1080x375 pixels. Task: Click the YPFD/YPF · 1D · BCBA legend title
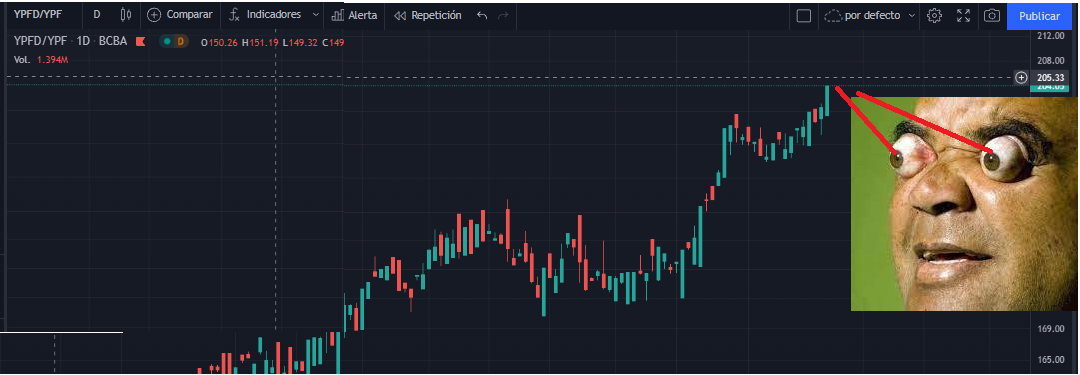click(x=70, y=41)
